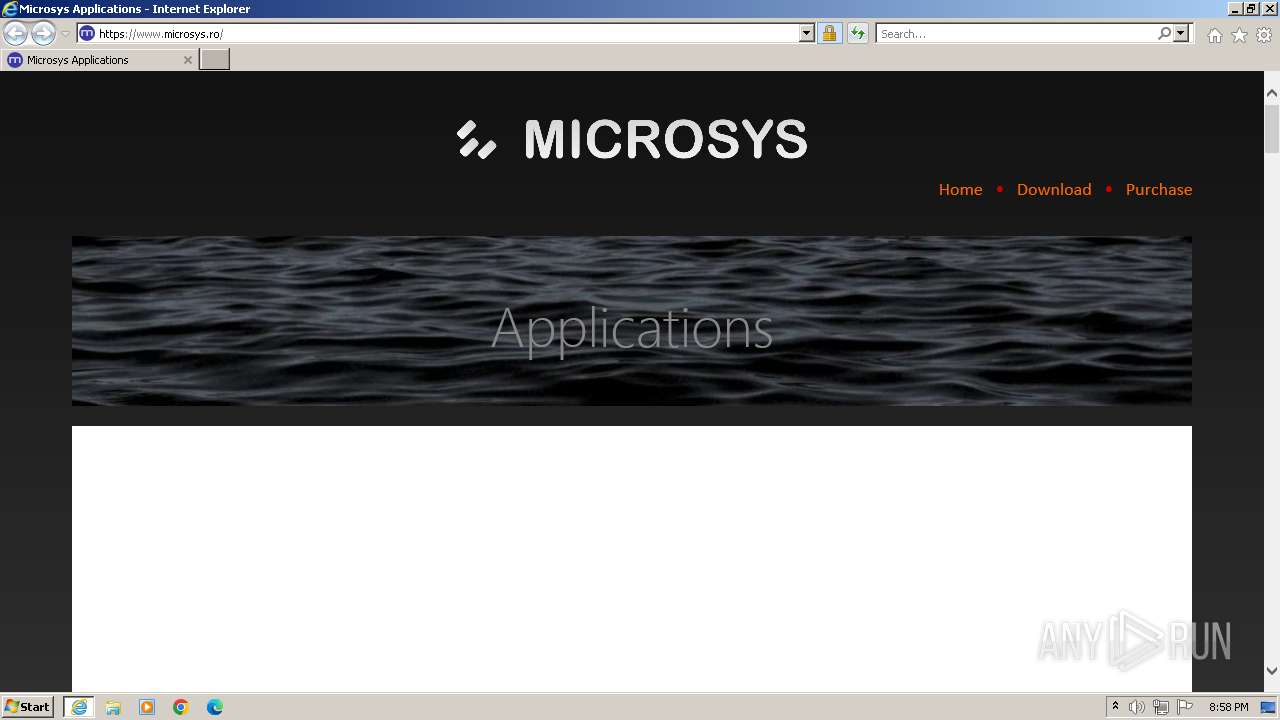This screenshot has width=1280, height=720.
Task: Open the Purchase navigation link
Action: coord(1159,189)
